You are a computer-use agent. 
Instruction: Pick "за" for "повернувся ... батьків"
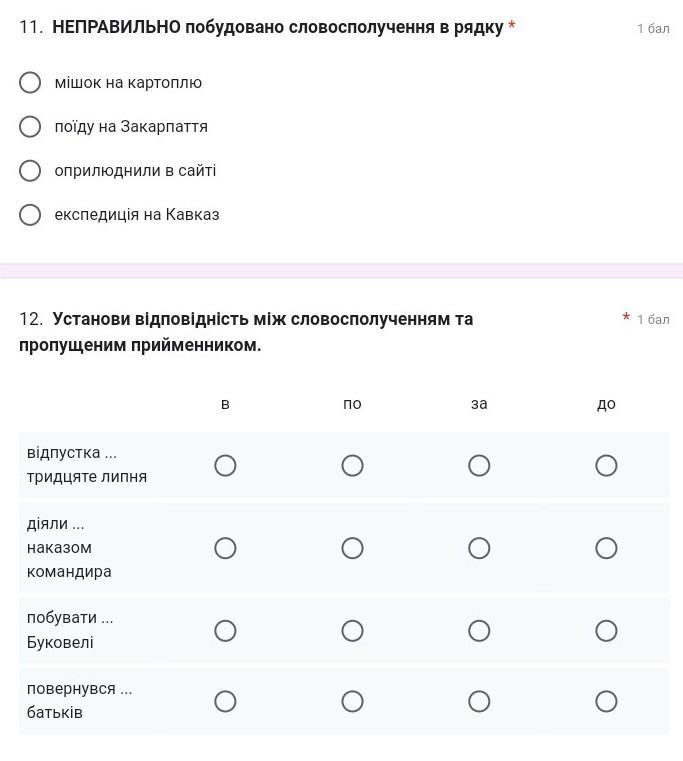pos(479,701)
